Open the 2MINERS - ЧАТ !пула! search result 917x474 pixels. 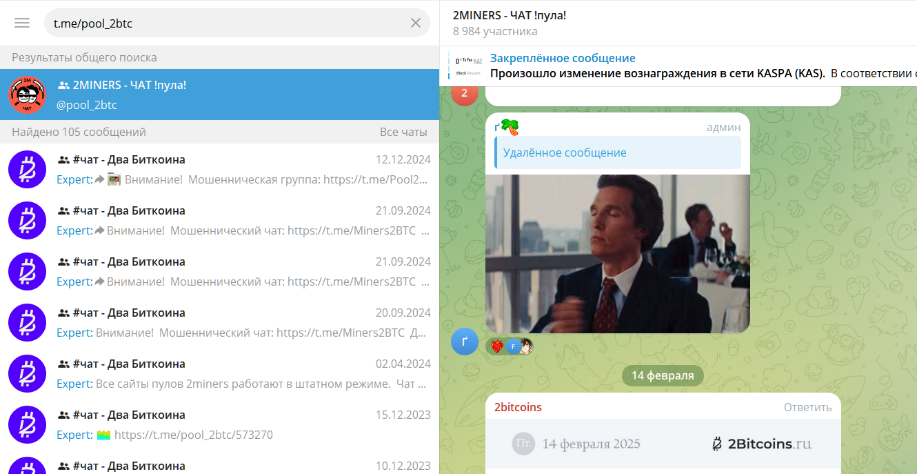[219, 95]
